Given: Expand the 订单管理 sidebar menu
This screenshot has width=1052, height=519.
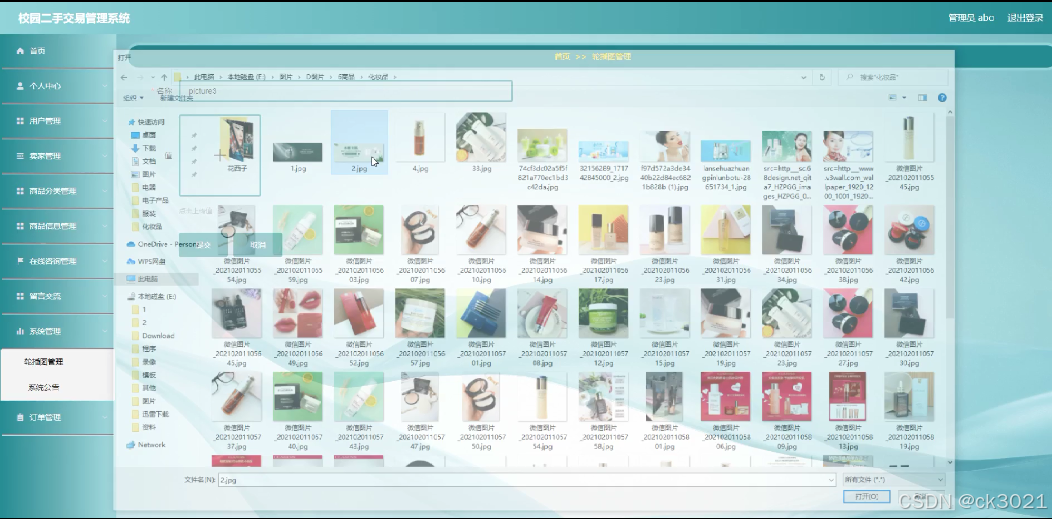Looking at the screenshot, I should click(57, 417).
